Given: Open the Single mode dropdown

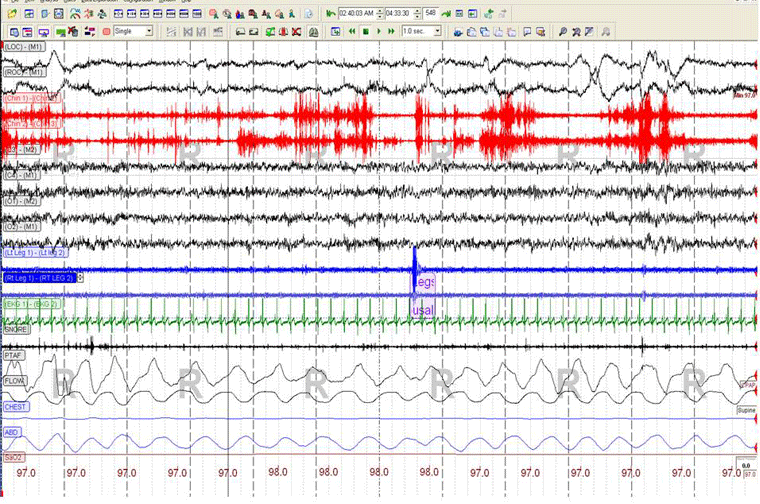Looking at the screenshot, I should (x=148, y=32).
